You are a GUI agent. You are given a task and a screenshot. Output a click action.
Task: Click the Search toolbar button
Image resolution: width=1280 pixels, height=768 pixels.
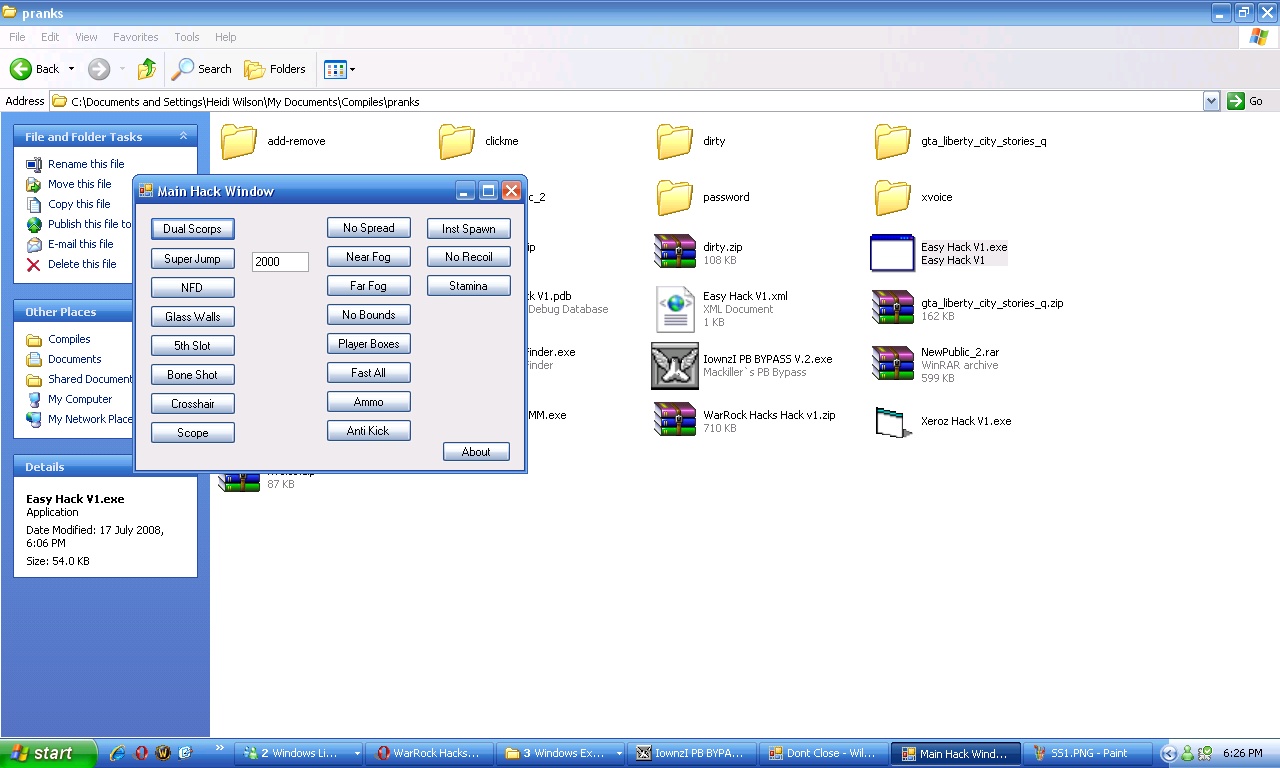[x=202, y=69]
